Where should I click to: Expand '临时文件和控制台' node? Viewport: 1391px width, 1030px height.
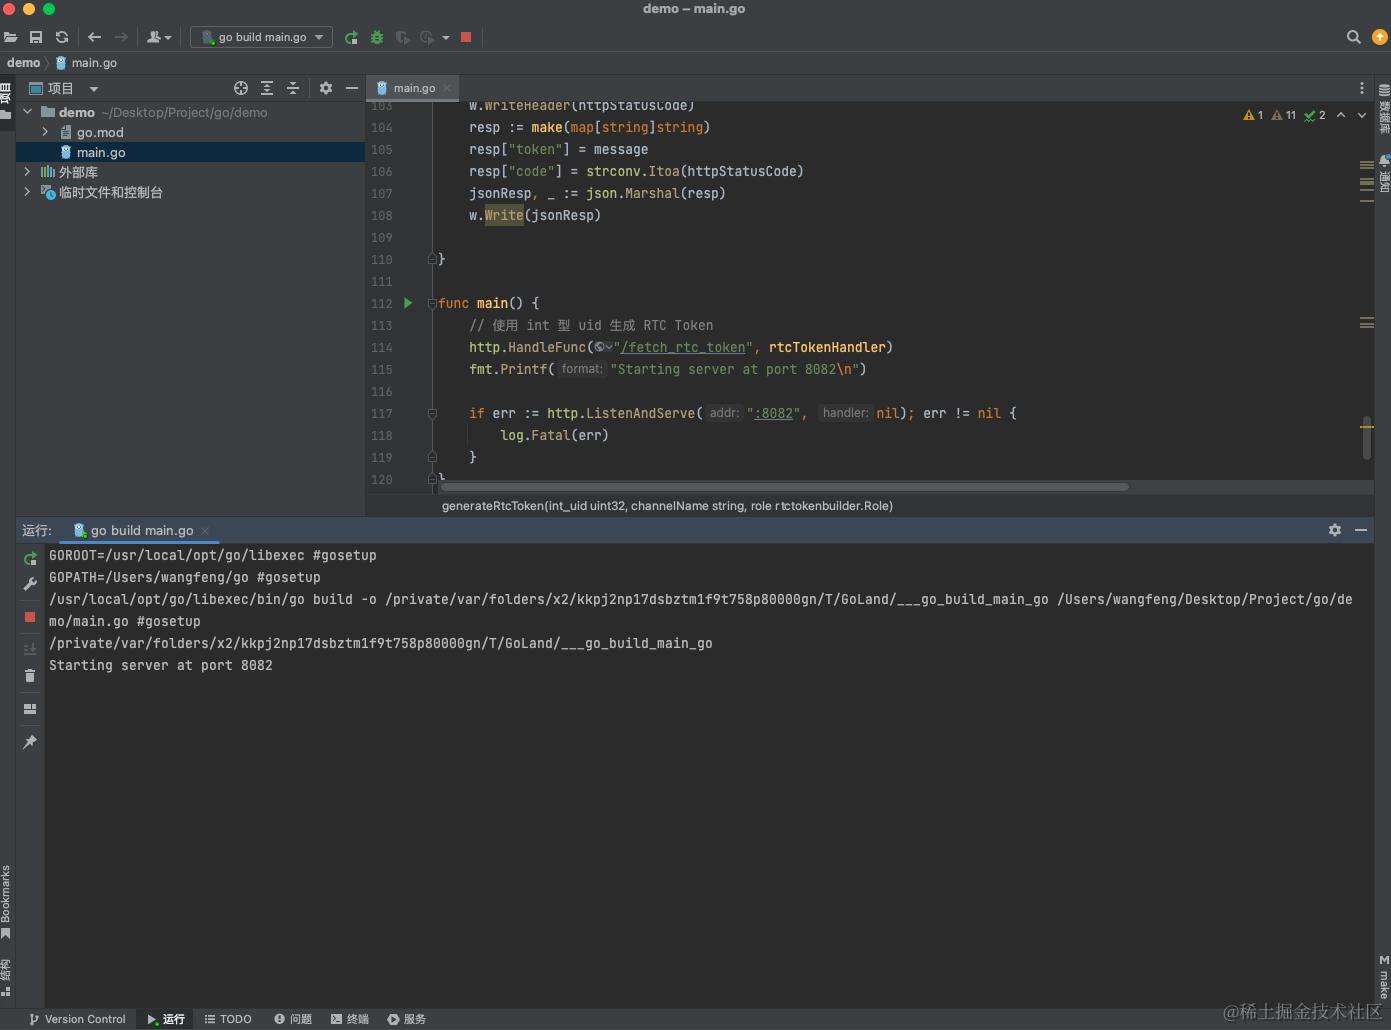27,192
